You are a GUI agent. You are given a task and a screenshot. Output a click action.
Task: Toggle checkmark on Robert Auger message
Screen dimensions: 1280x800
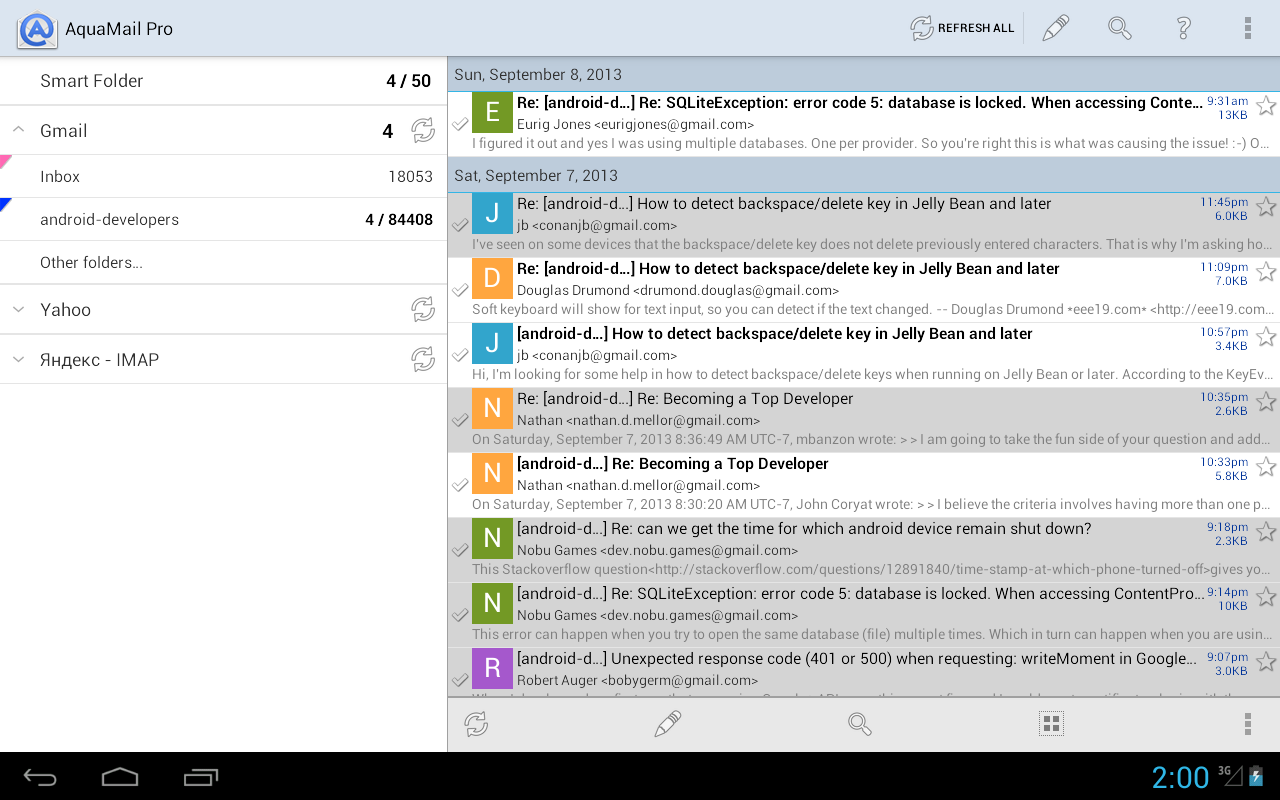click(x=460, y=680)
